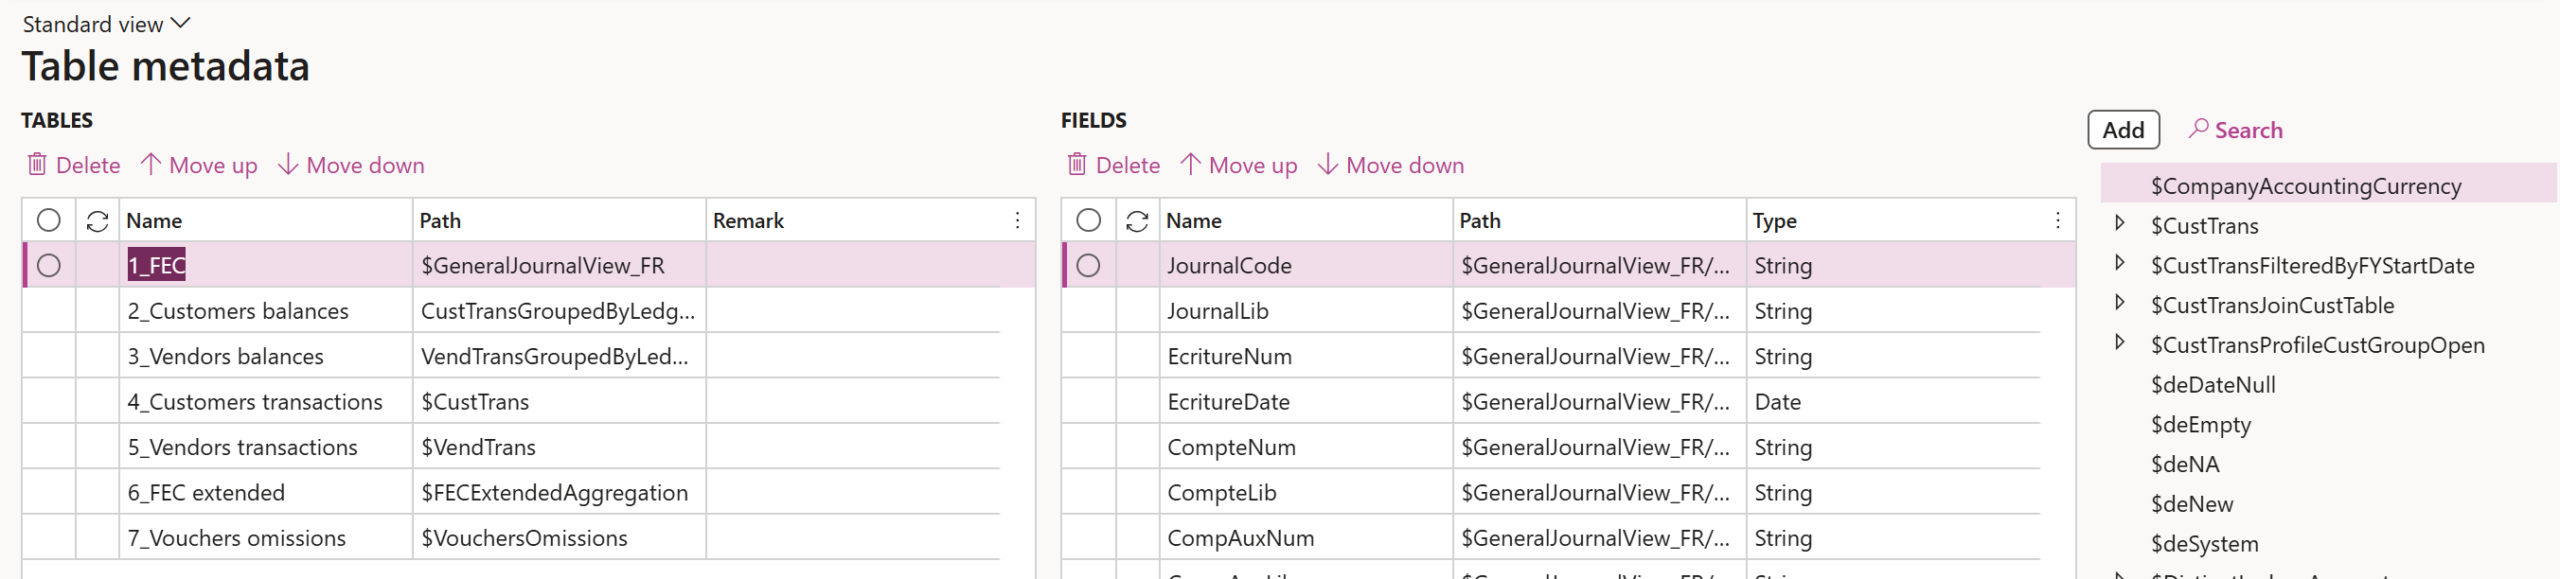The height and width of the screenshot is (579, 2560).
Task: Click the Fields Delete trash icon
Action: point(1077,165)
